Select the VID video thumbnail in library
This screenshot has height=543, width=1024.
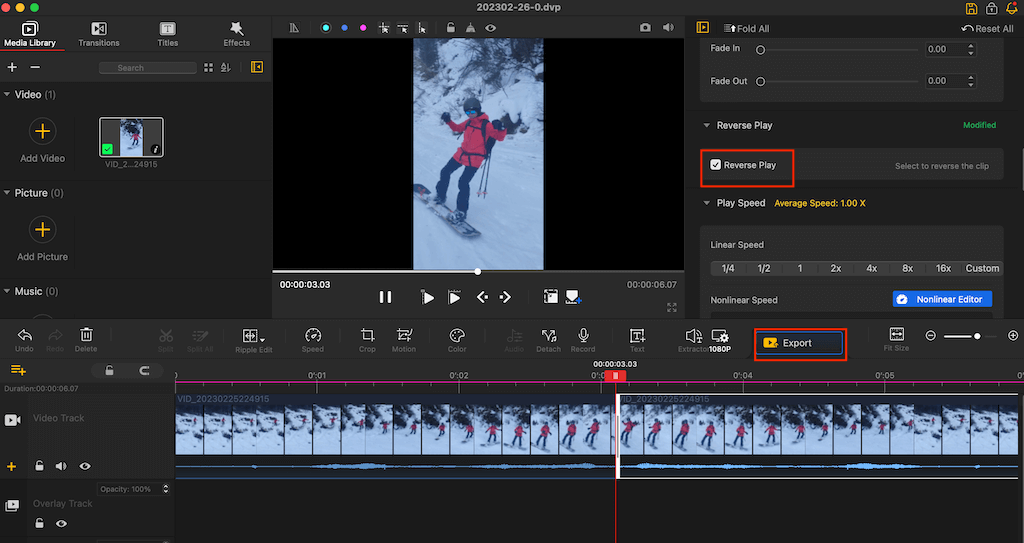coord(131,137)
